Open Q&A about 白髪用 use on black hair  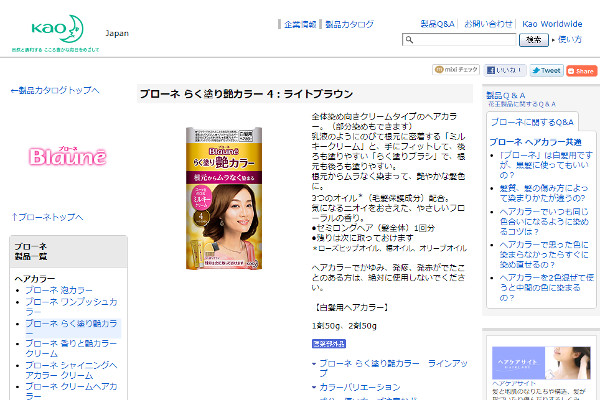(x=546, y=165)
